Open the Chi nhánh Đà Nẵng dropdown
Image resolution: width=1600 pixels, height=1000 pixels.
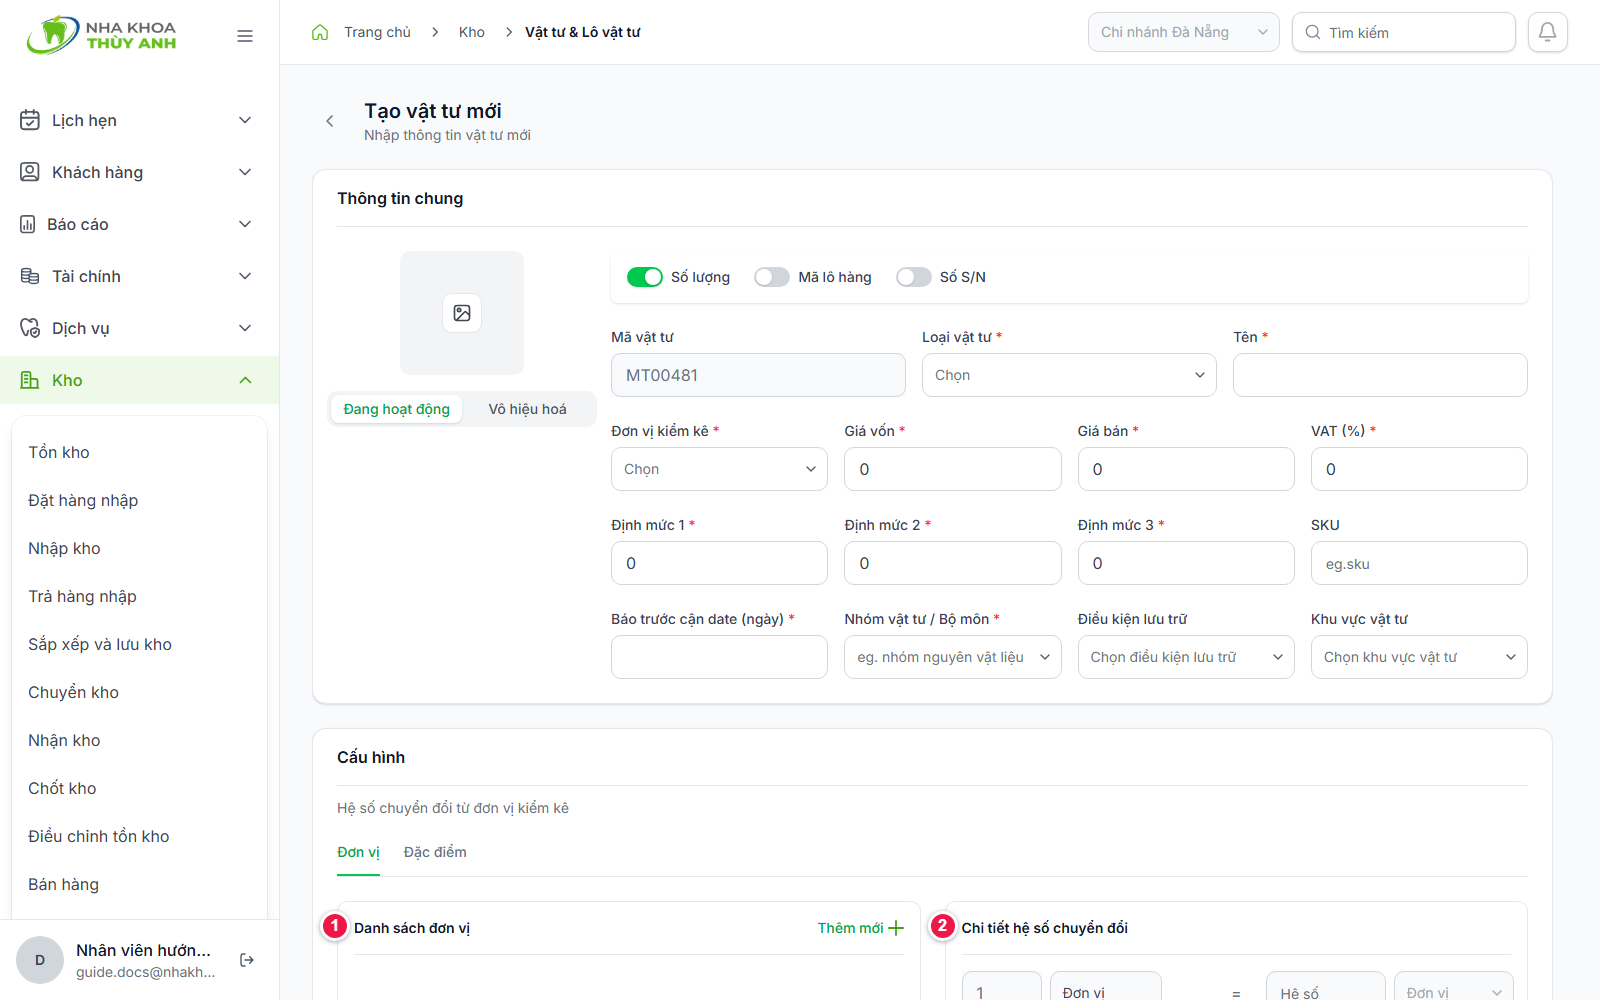tap(1184, 32)
